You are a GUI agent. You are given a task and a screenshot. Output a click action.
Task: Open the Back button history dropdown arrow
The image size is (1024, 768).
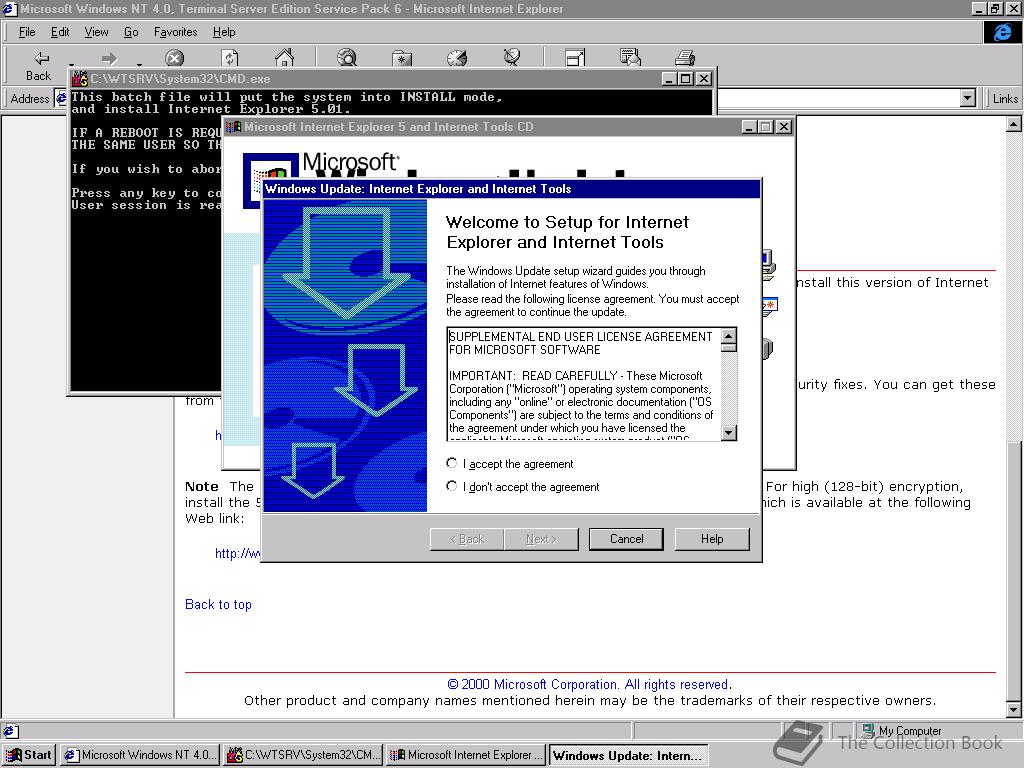[71, 63]
